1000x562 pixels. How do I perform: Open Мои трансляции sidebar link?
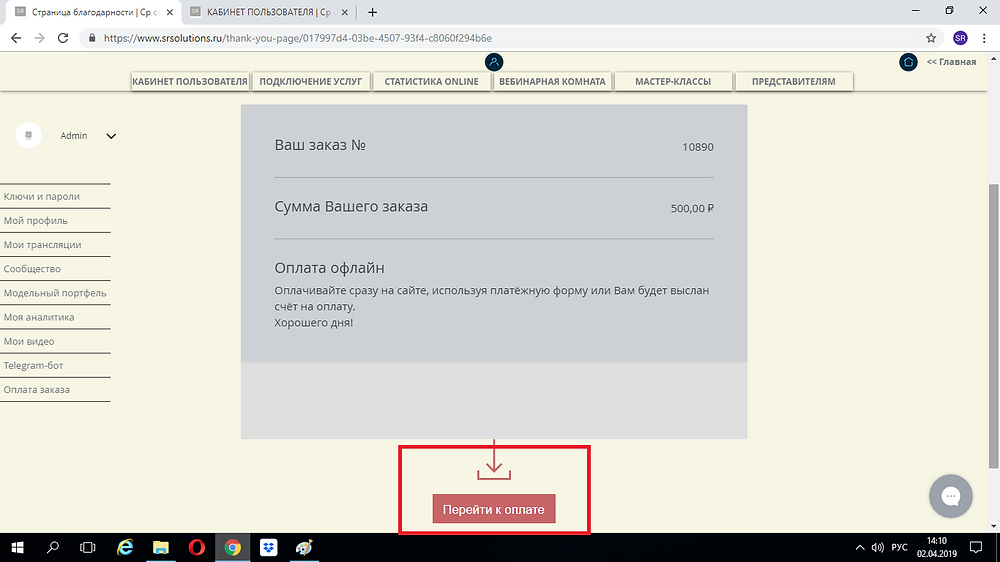click(42, 245)
